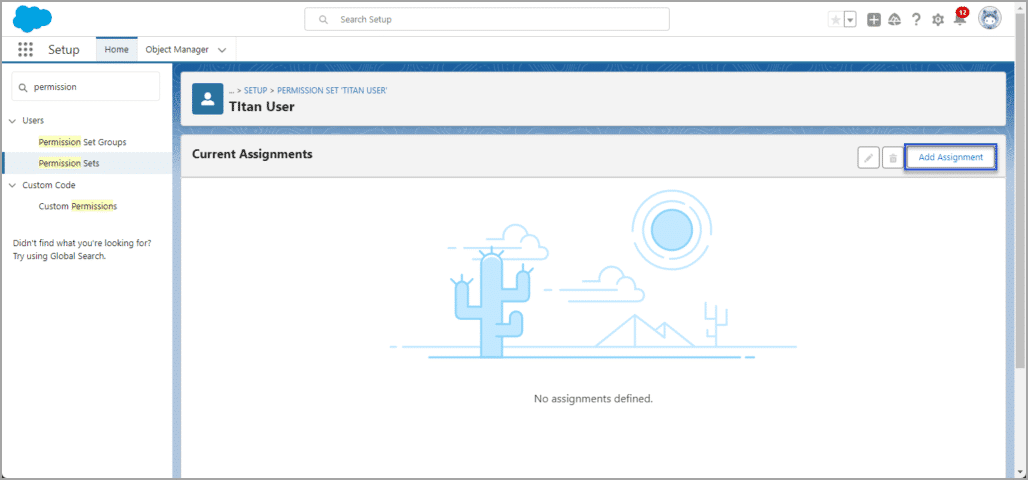Expand the Object Manager tab chevron
Screen dimensions: 1028x480
(x=222, y=50)
